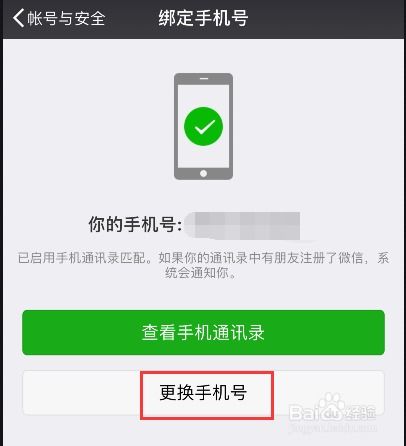Screen dimensions: 406x446
Task: Click the speaker slot on phone illustration
Action: 204,78
